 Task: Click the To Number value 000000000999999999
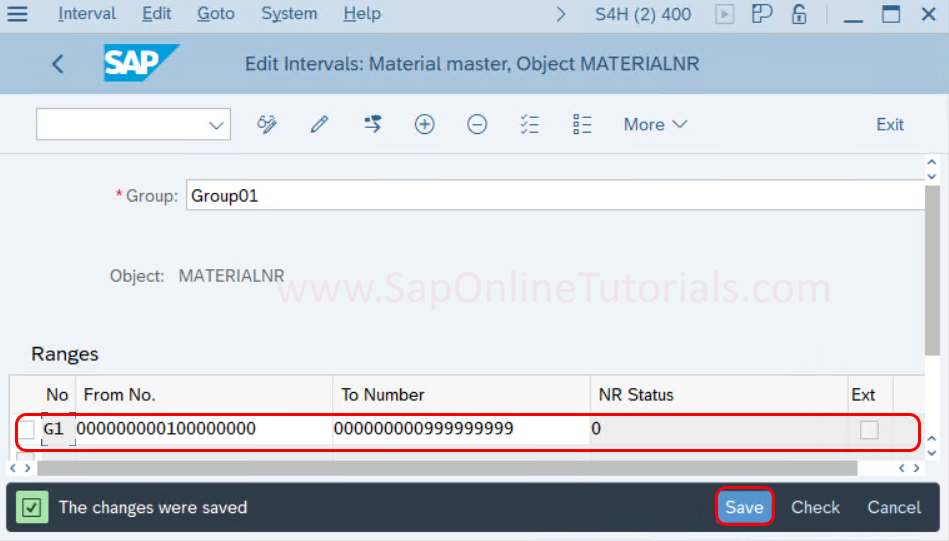click(x=461, y=429)
